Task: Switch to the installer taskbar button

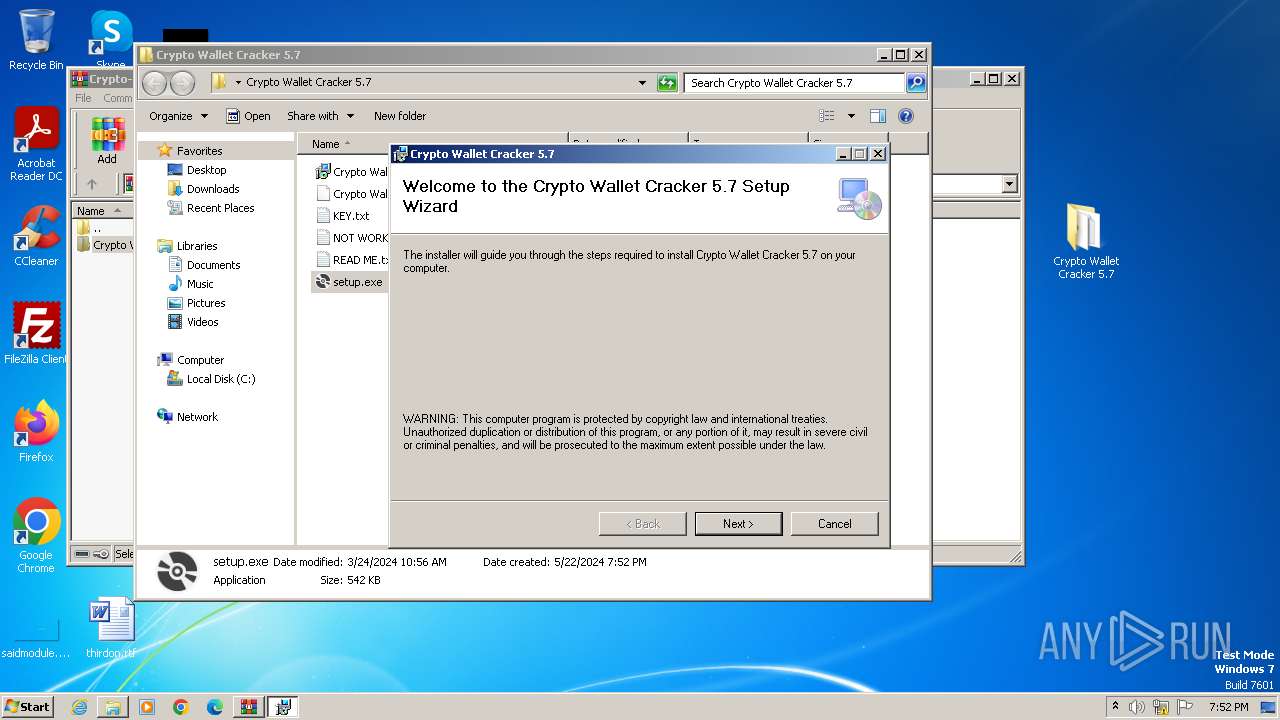Action: click(x=283, y=707)
